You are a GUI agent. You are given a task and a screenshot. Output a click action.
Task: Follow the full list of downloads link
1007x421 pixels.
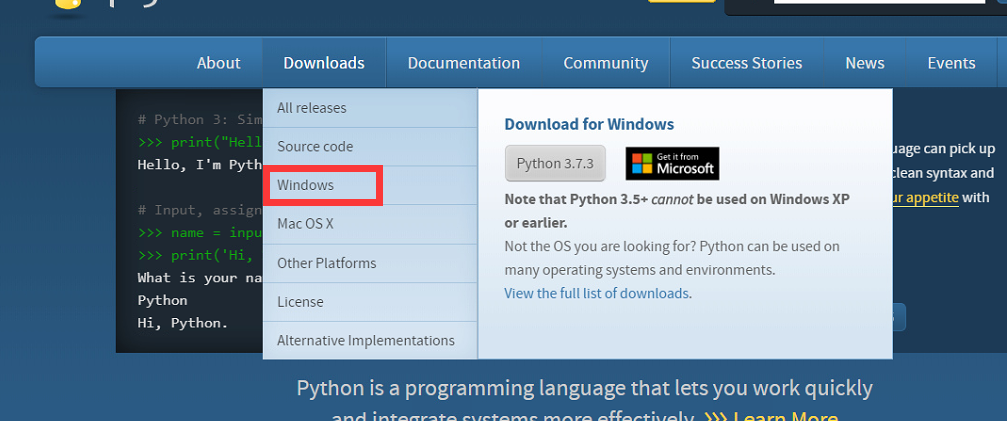click(x=597, y=293)
